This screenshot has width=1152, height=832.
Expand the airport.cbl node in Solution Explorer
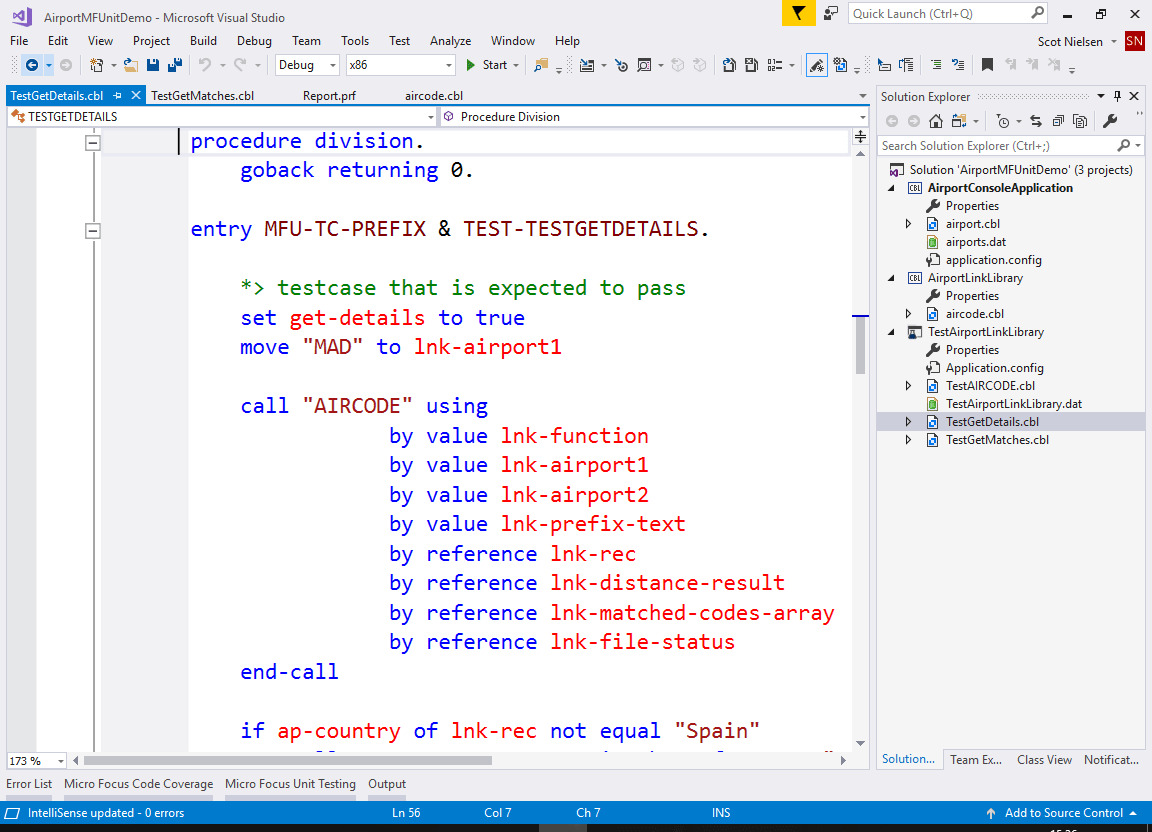tap(907, 223)
